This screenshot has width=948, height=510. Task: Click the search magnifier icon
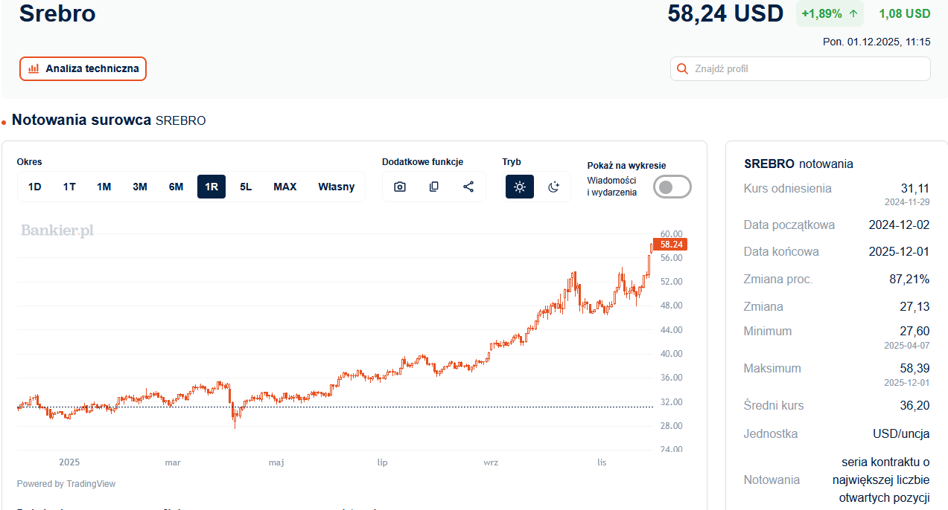[683, 69]
